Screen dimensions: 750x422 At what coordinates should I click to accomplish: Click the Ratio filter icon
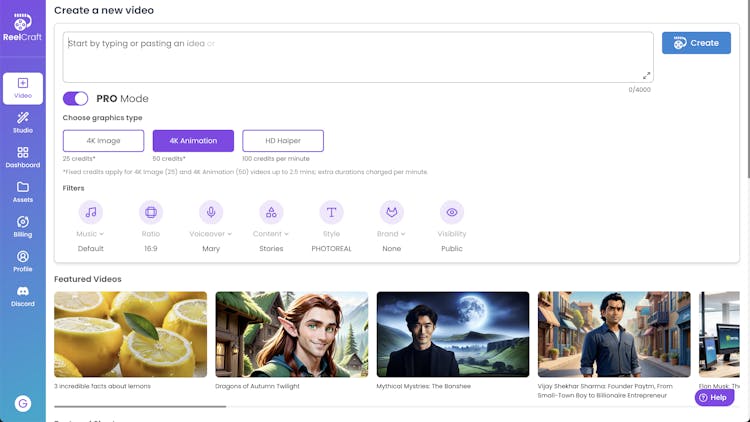point(151,212)
